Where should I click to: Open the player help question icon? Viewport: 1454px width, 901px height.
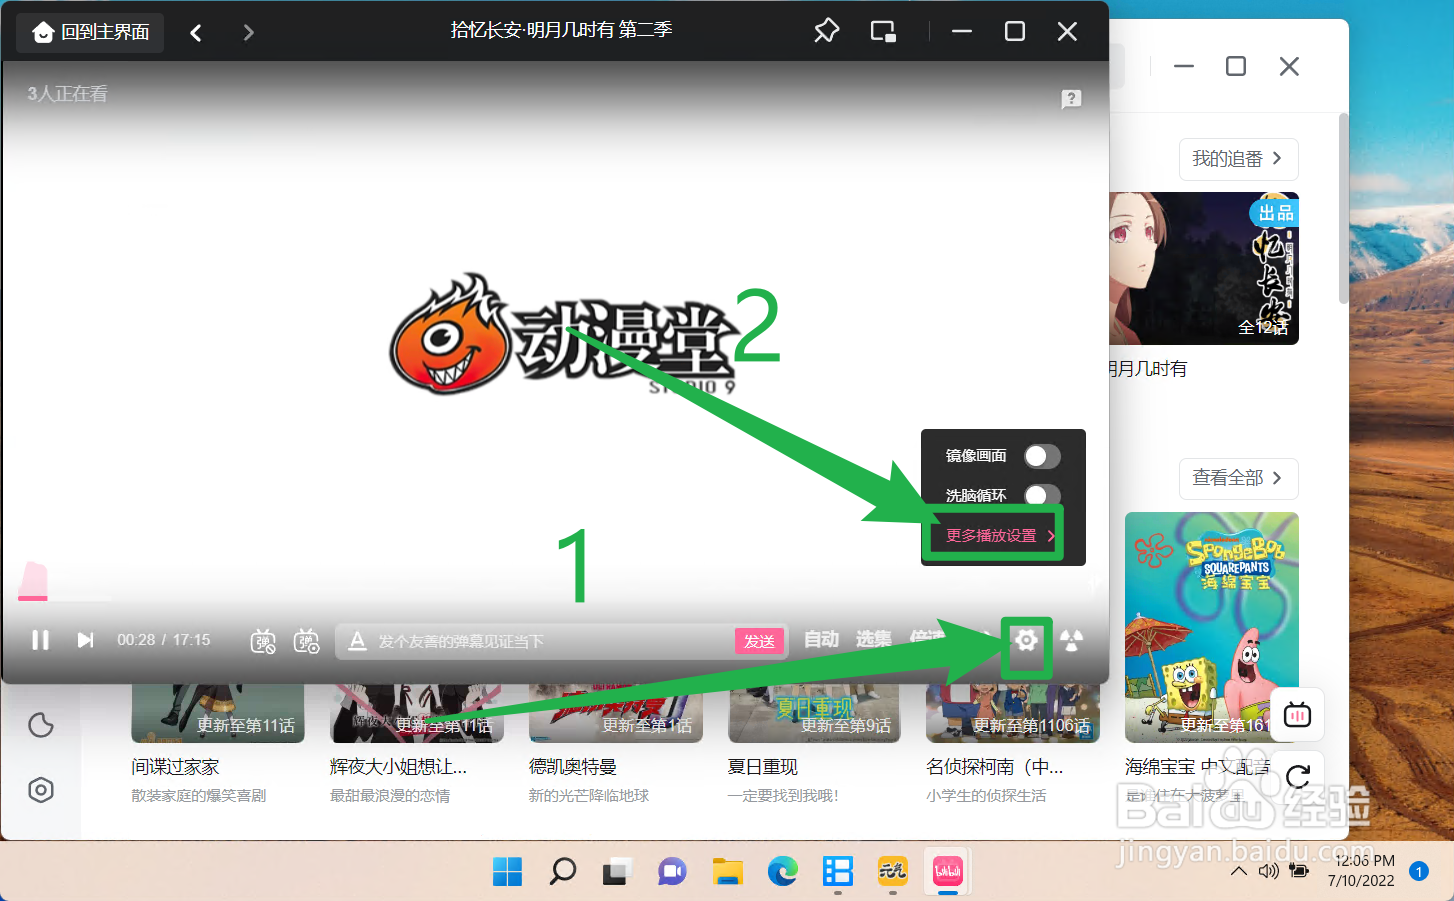1071,99
